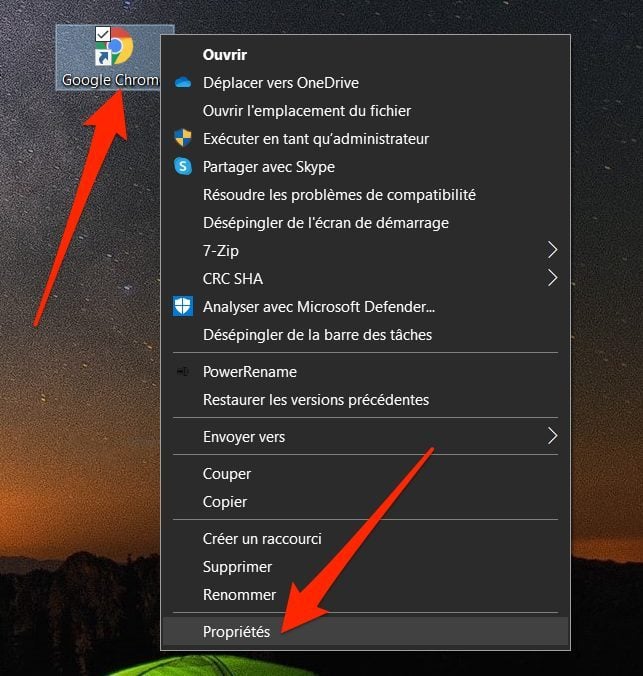Open the 7-Zip menu entry
The image size is (643, 676).
tap(366, 250)
